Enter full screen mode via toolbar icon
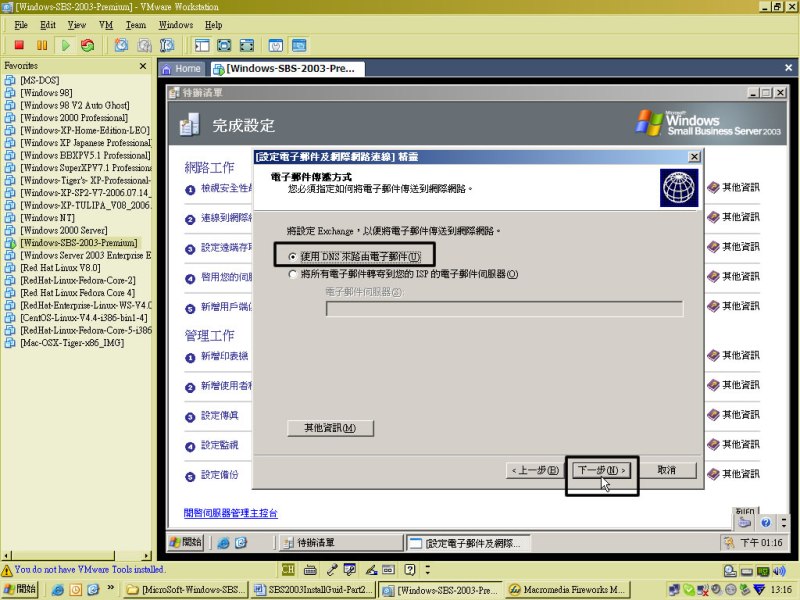 tap(247, 45)
